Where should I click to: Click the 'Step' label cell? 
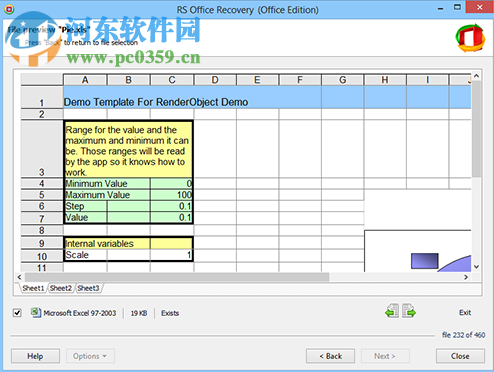point(85,206)
